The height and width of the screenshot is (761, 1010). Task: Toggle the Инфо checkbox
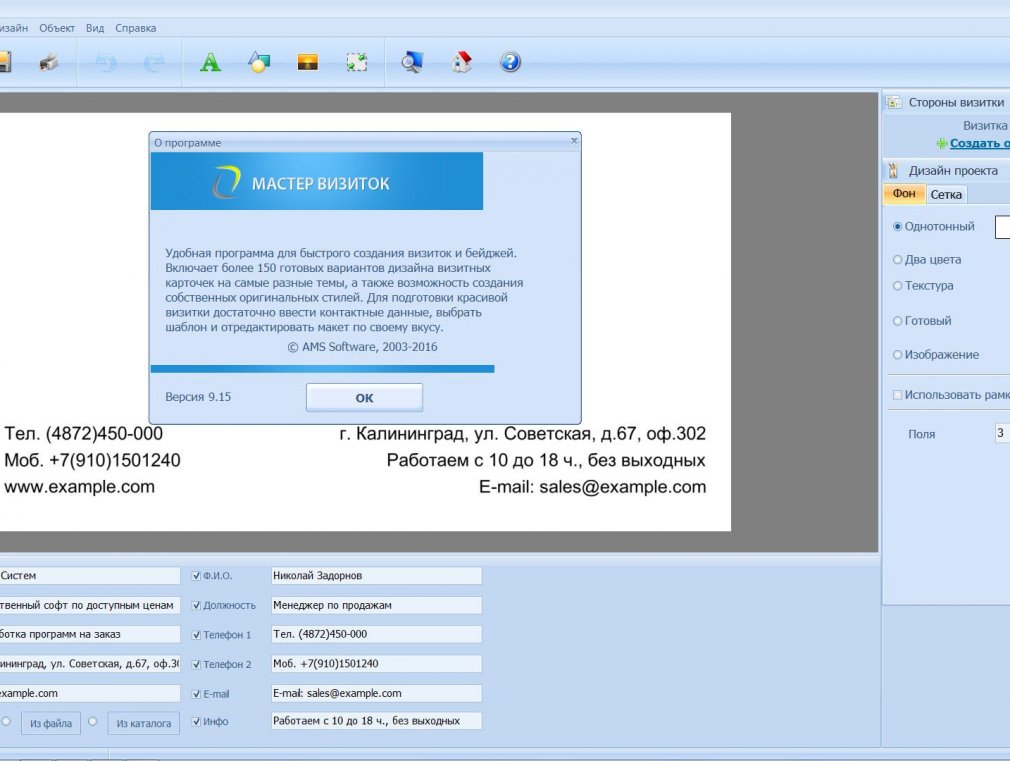tap(196, 722)
